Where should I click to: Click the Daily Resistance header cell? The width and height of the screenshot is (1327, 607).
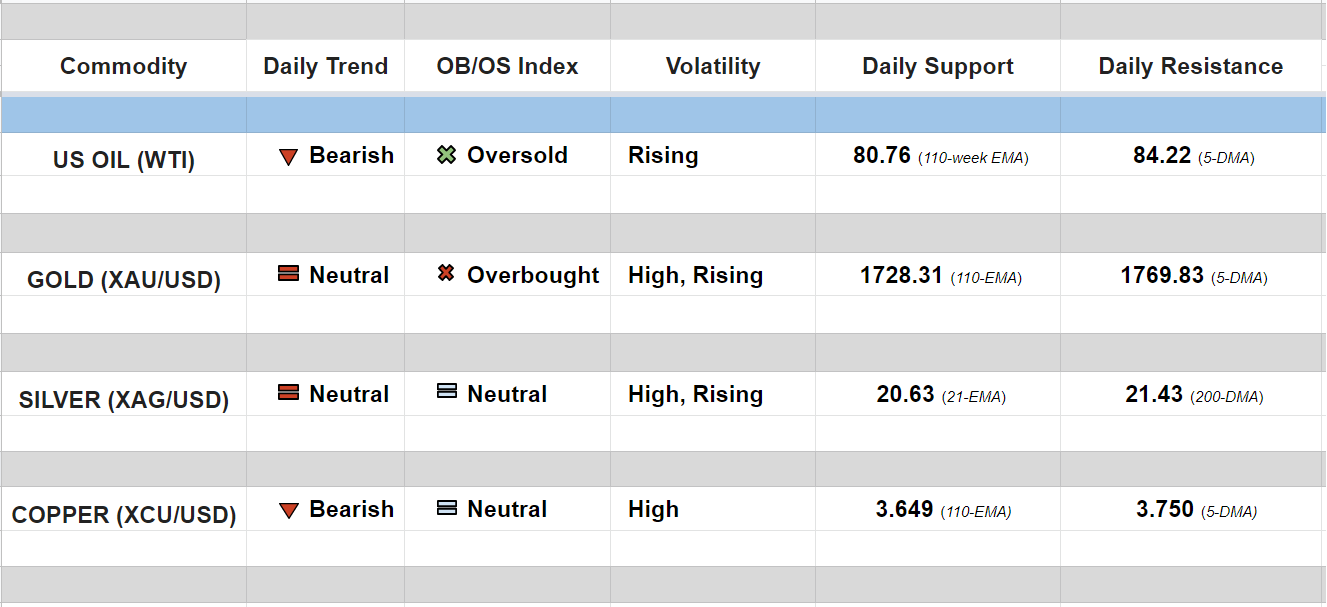click(x=1190, y=66)
